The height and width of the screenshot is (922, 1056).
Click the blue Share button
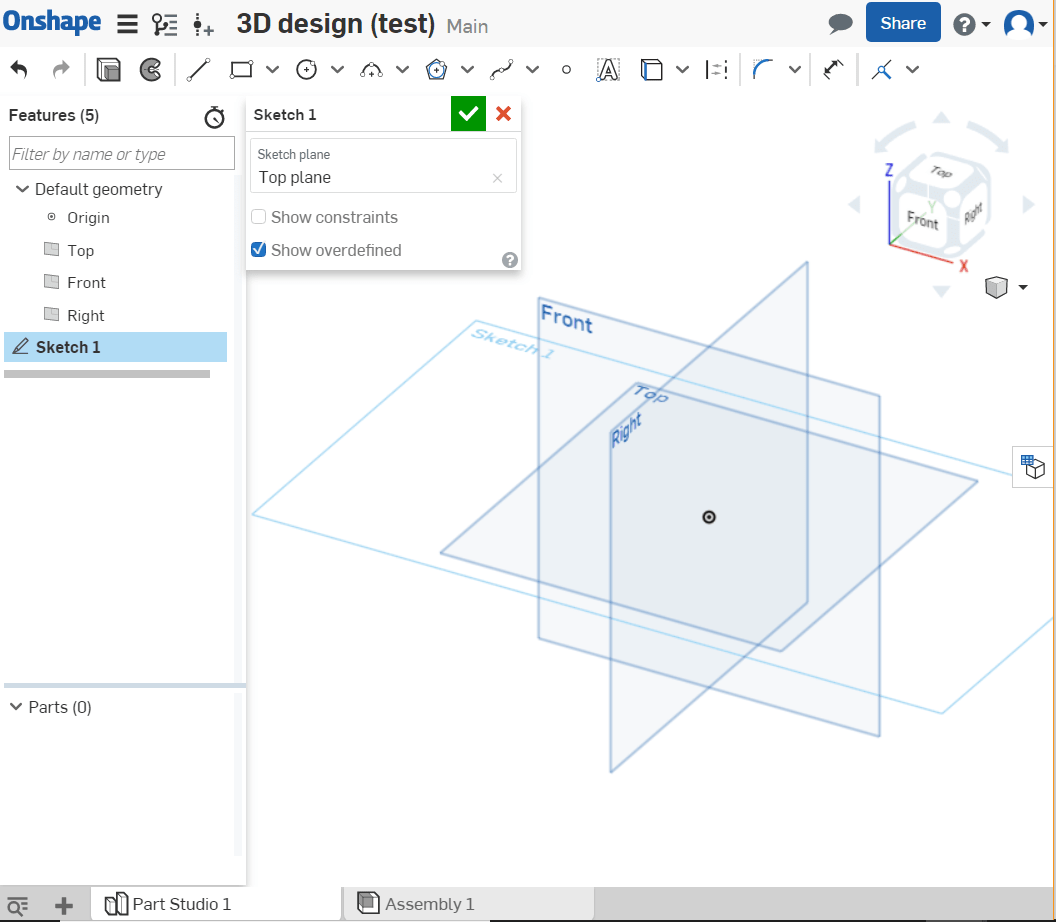click(903, 23)
